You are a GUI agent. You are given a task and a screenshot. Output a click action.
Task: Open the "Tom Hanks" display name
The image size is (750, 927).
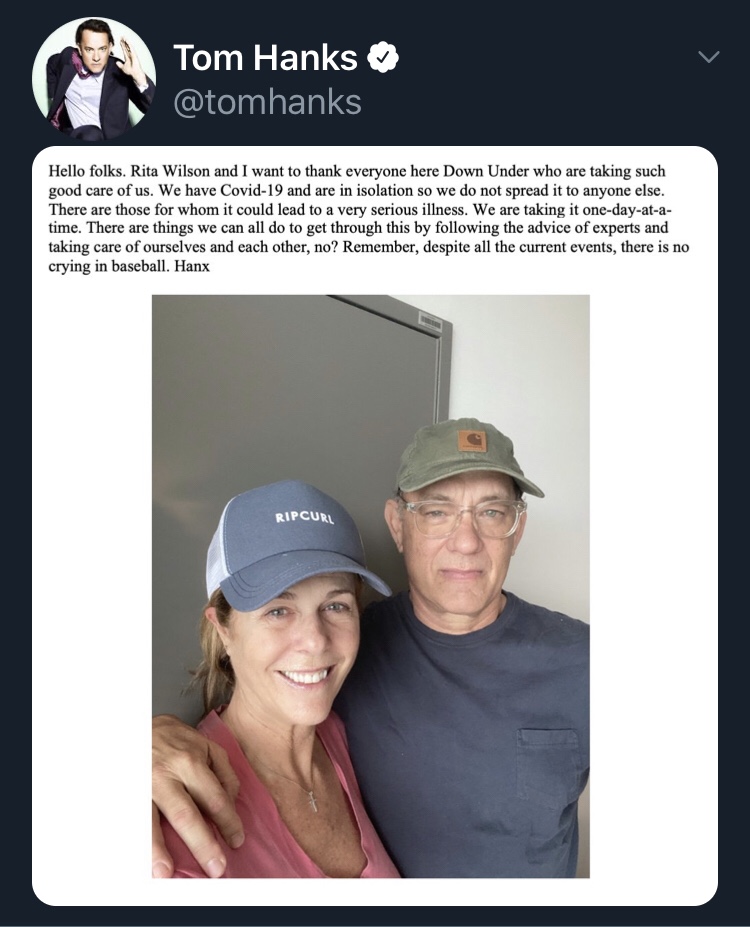[265, 59]
